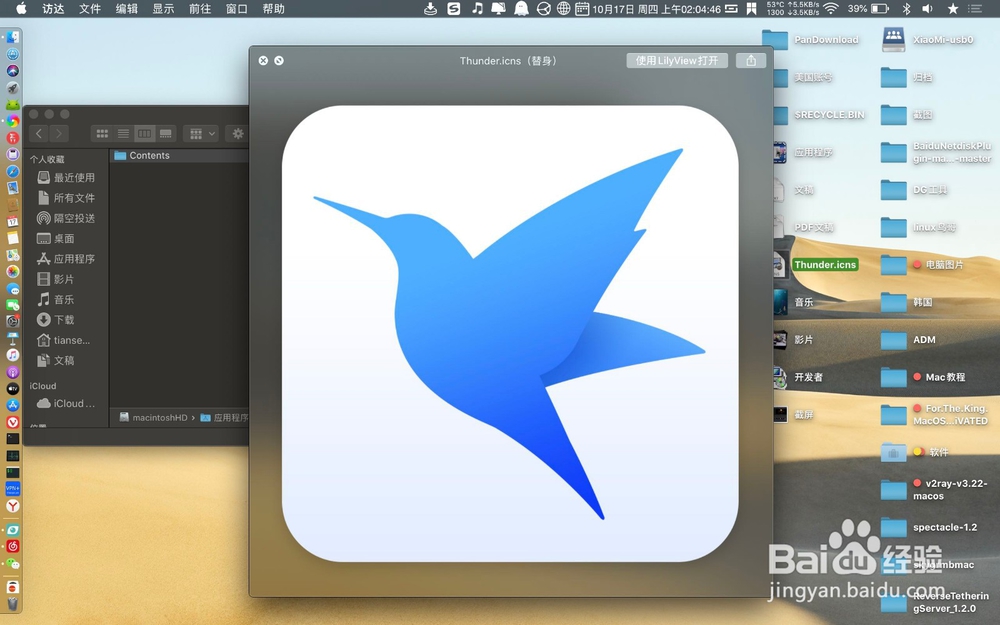Viewport: 1000px width, 625px height.
Task: Open 所有文件 in Finder sidebar
Action: tap(66, 198)
